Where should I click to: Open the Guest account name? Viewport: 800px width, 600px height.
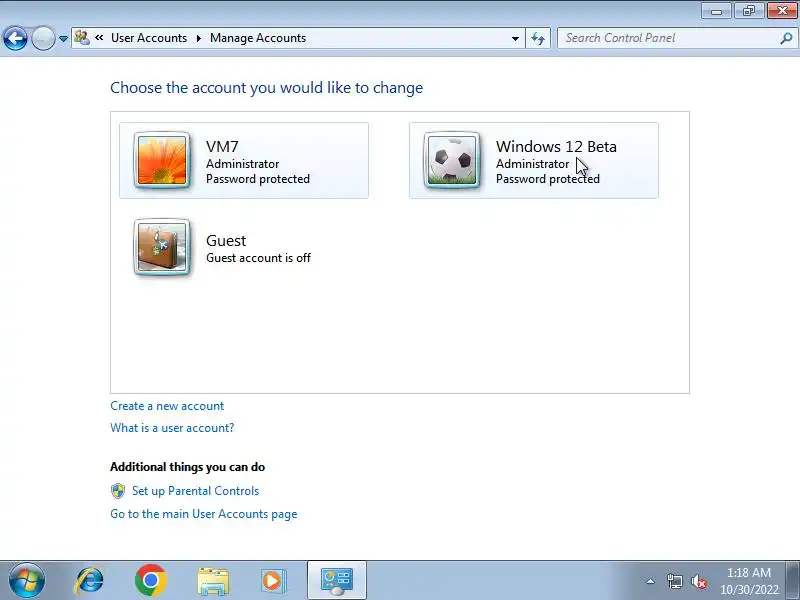click(226, 240)
